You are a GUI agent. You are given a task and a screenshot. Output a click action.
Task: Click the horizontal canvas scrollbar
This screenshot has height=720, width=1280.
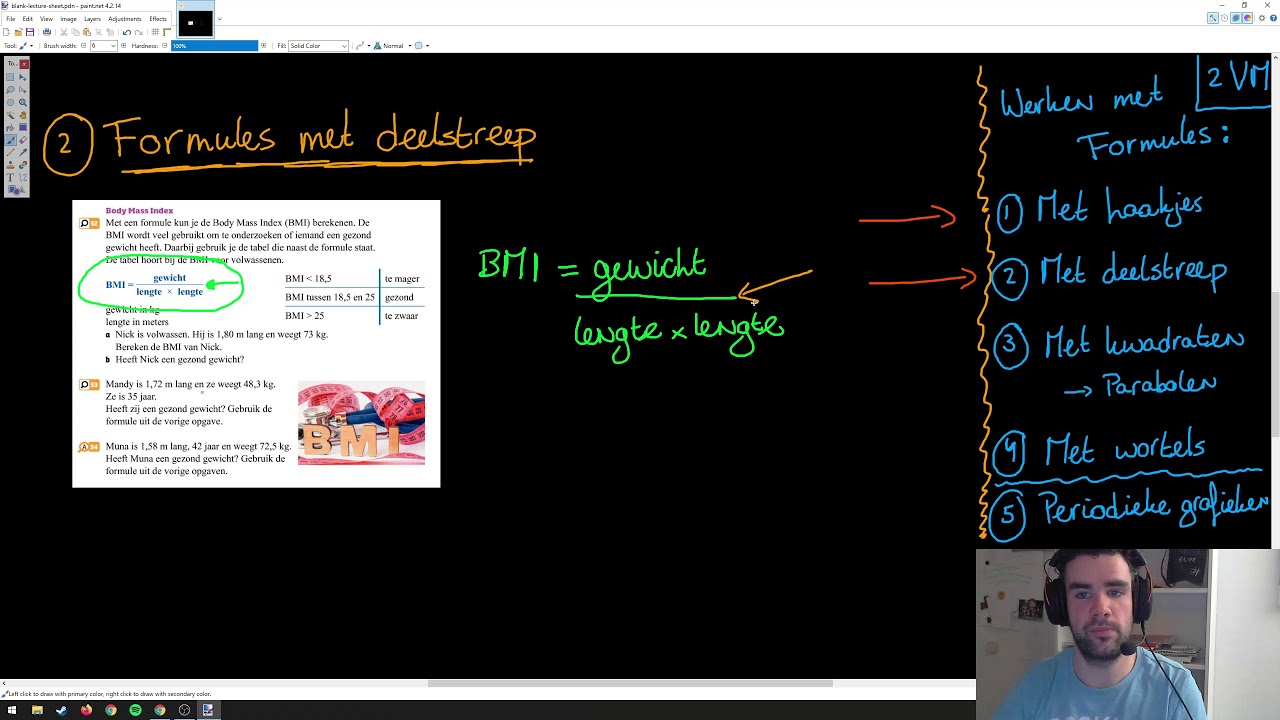coord(630,684)
